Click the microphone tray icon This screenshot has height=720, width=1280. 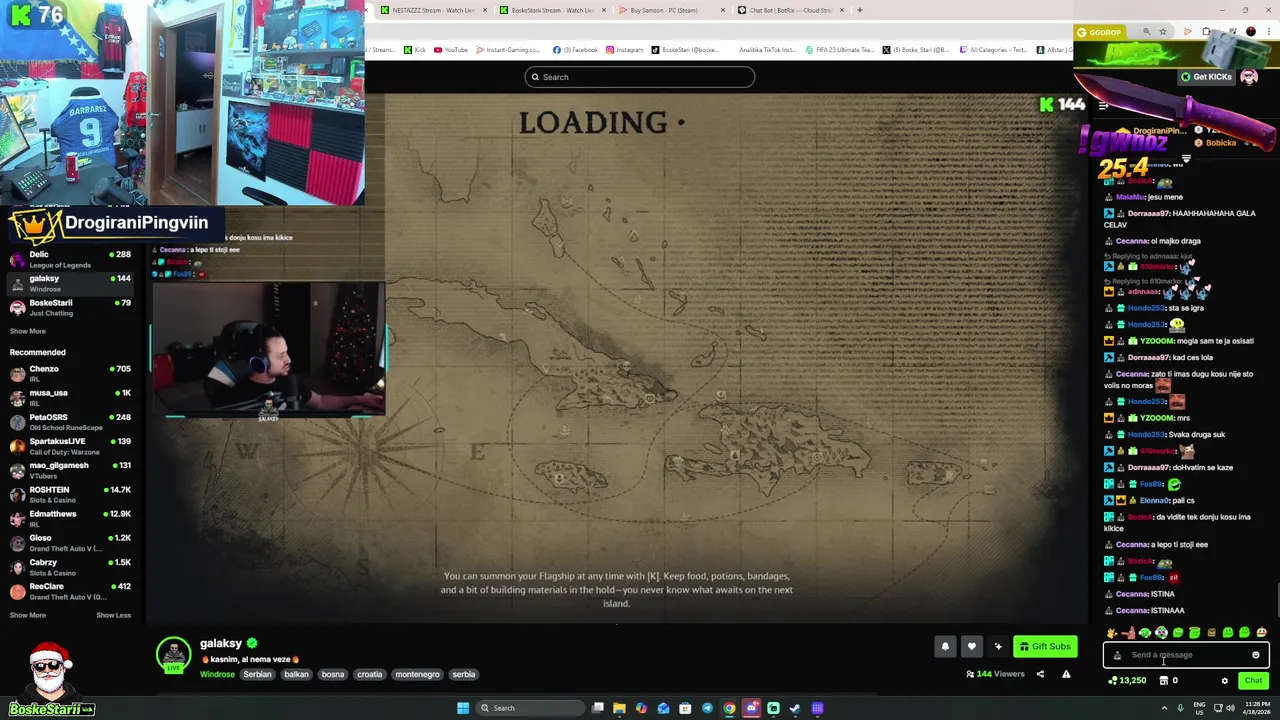tap(1180, 708)
